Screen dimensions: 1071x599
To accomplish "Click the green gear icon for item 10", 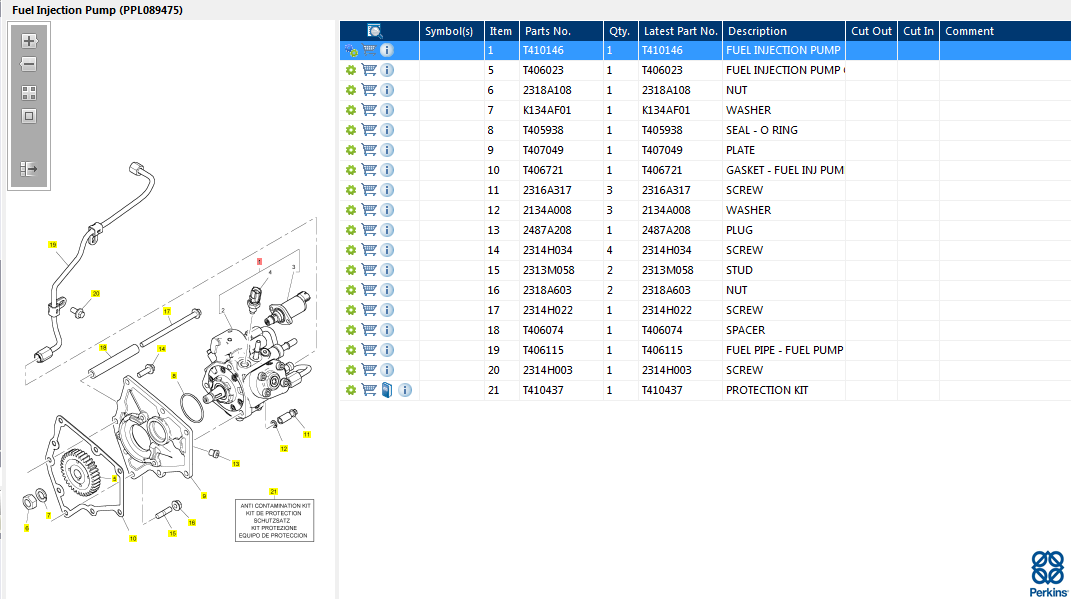I will [x=351, y=170].
